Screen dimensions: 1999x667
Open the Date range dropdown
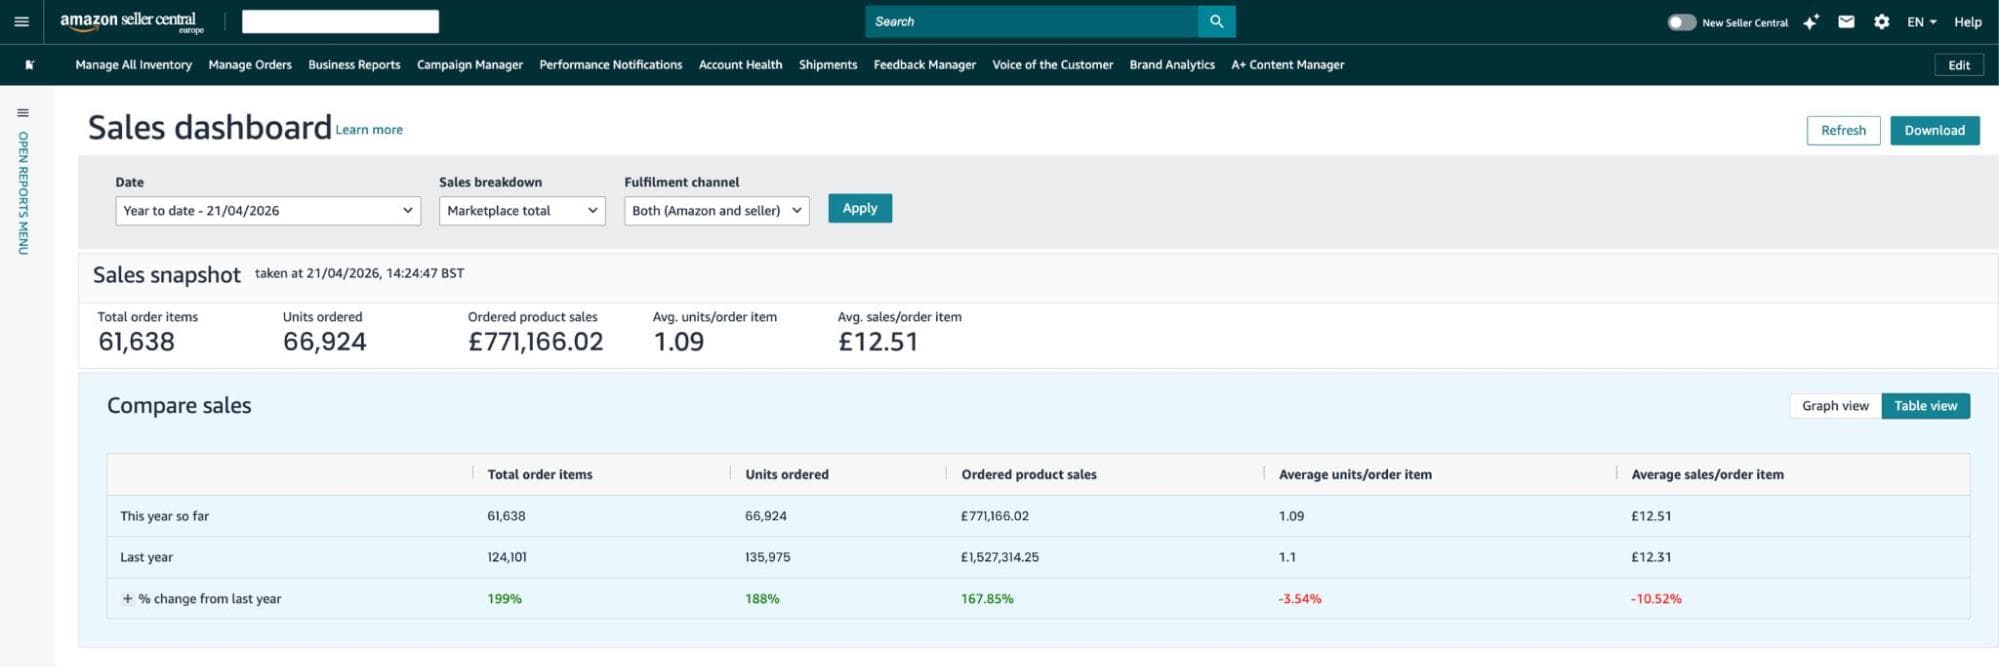[268, 210]
